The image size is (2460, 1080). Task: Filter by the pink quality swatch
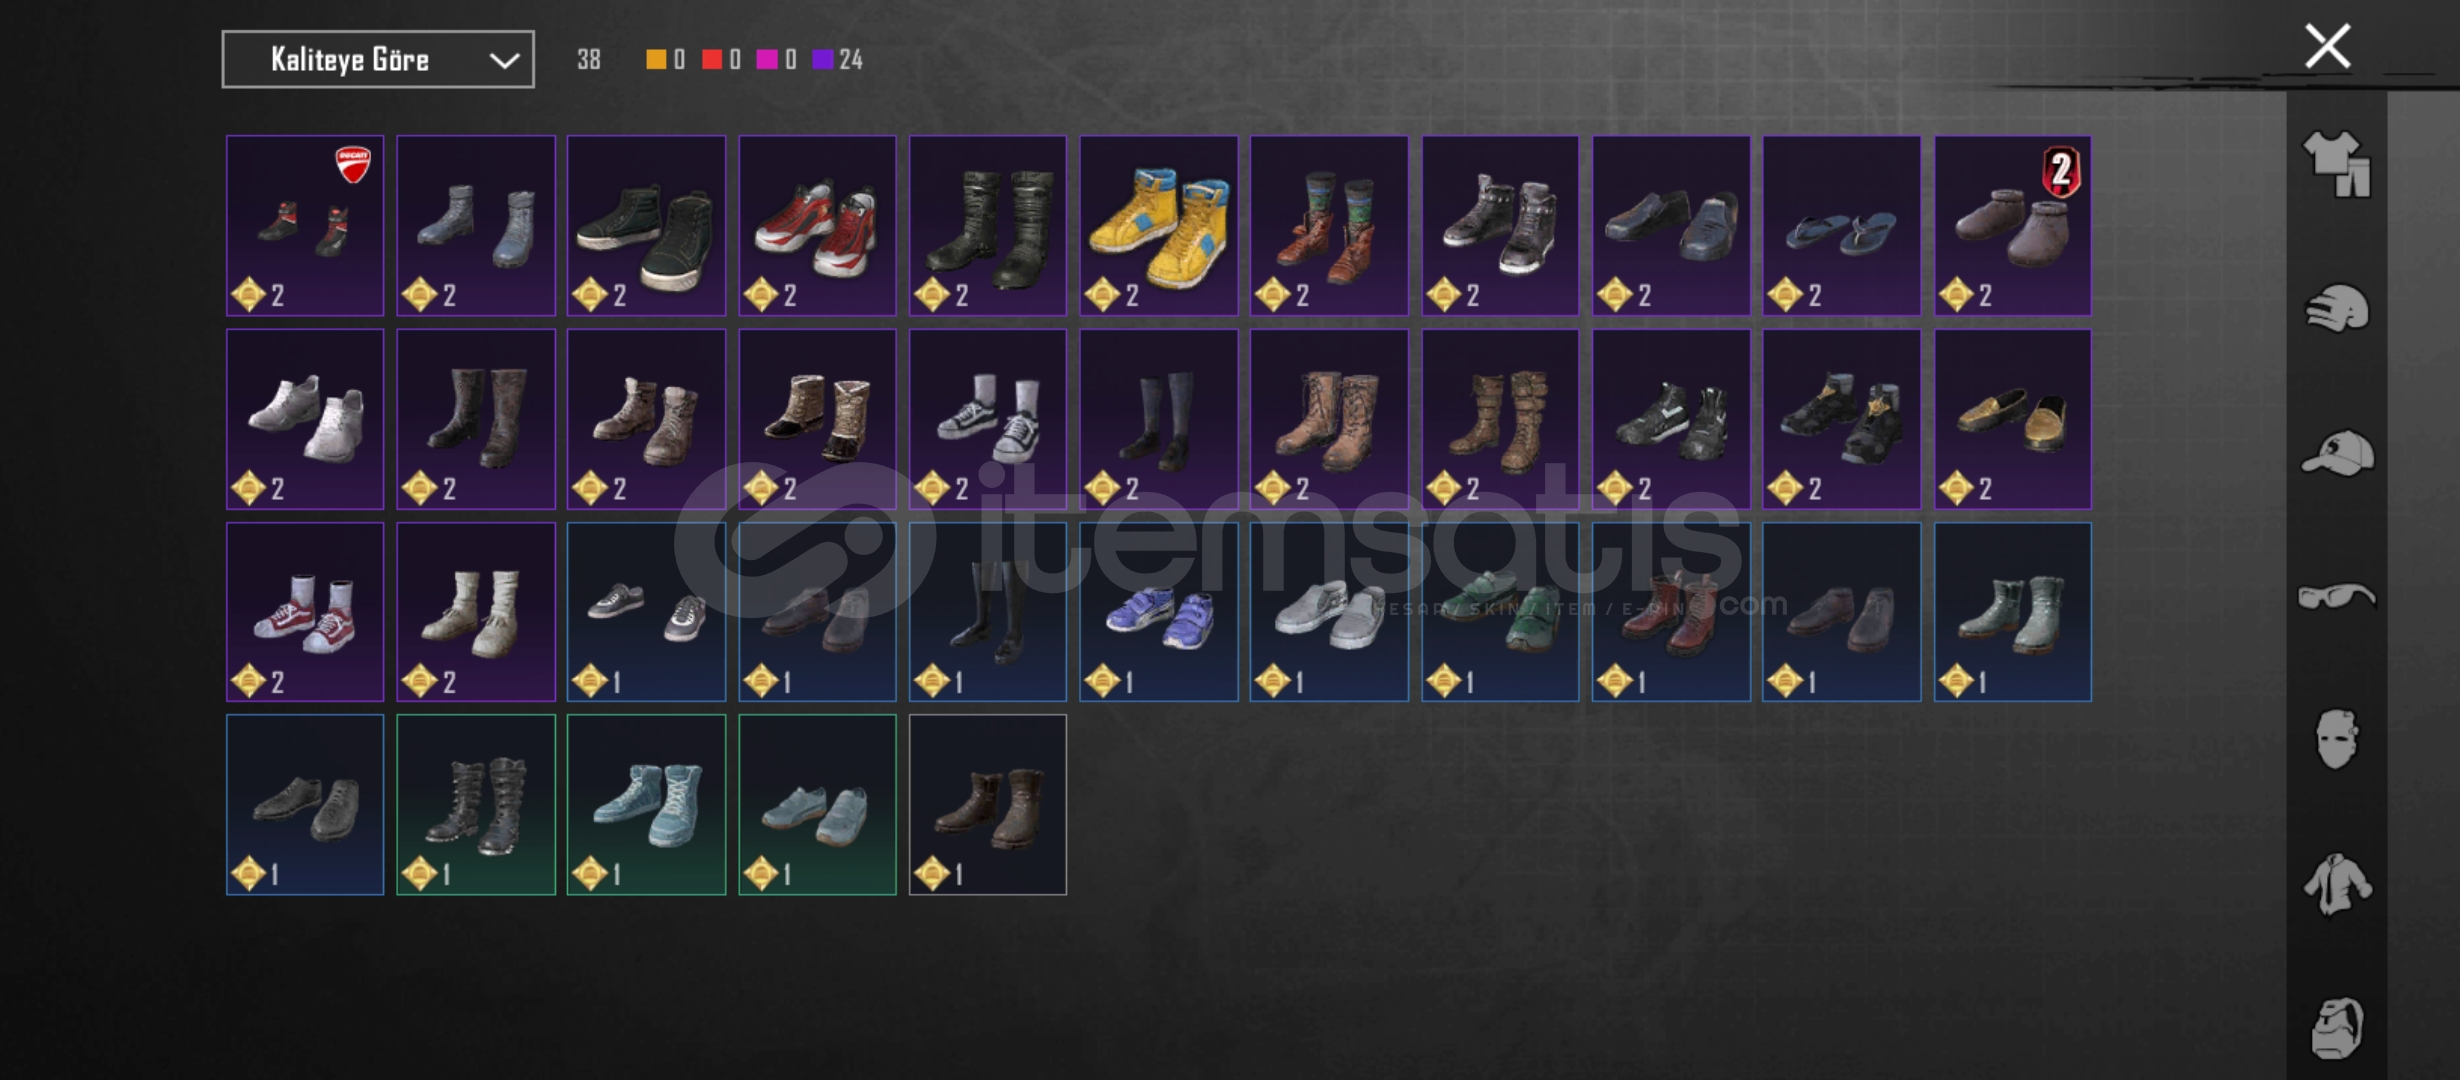click(767, 60)
